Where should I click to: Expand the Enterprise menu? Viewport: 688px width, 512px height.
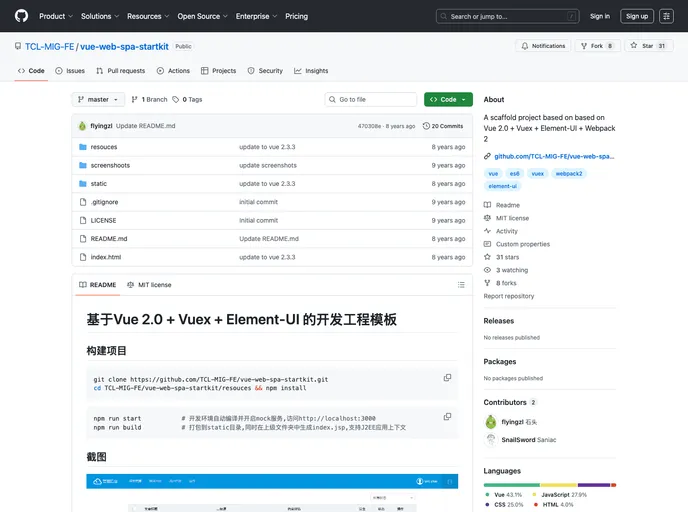256,16
